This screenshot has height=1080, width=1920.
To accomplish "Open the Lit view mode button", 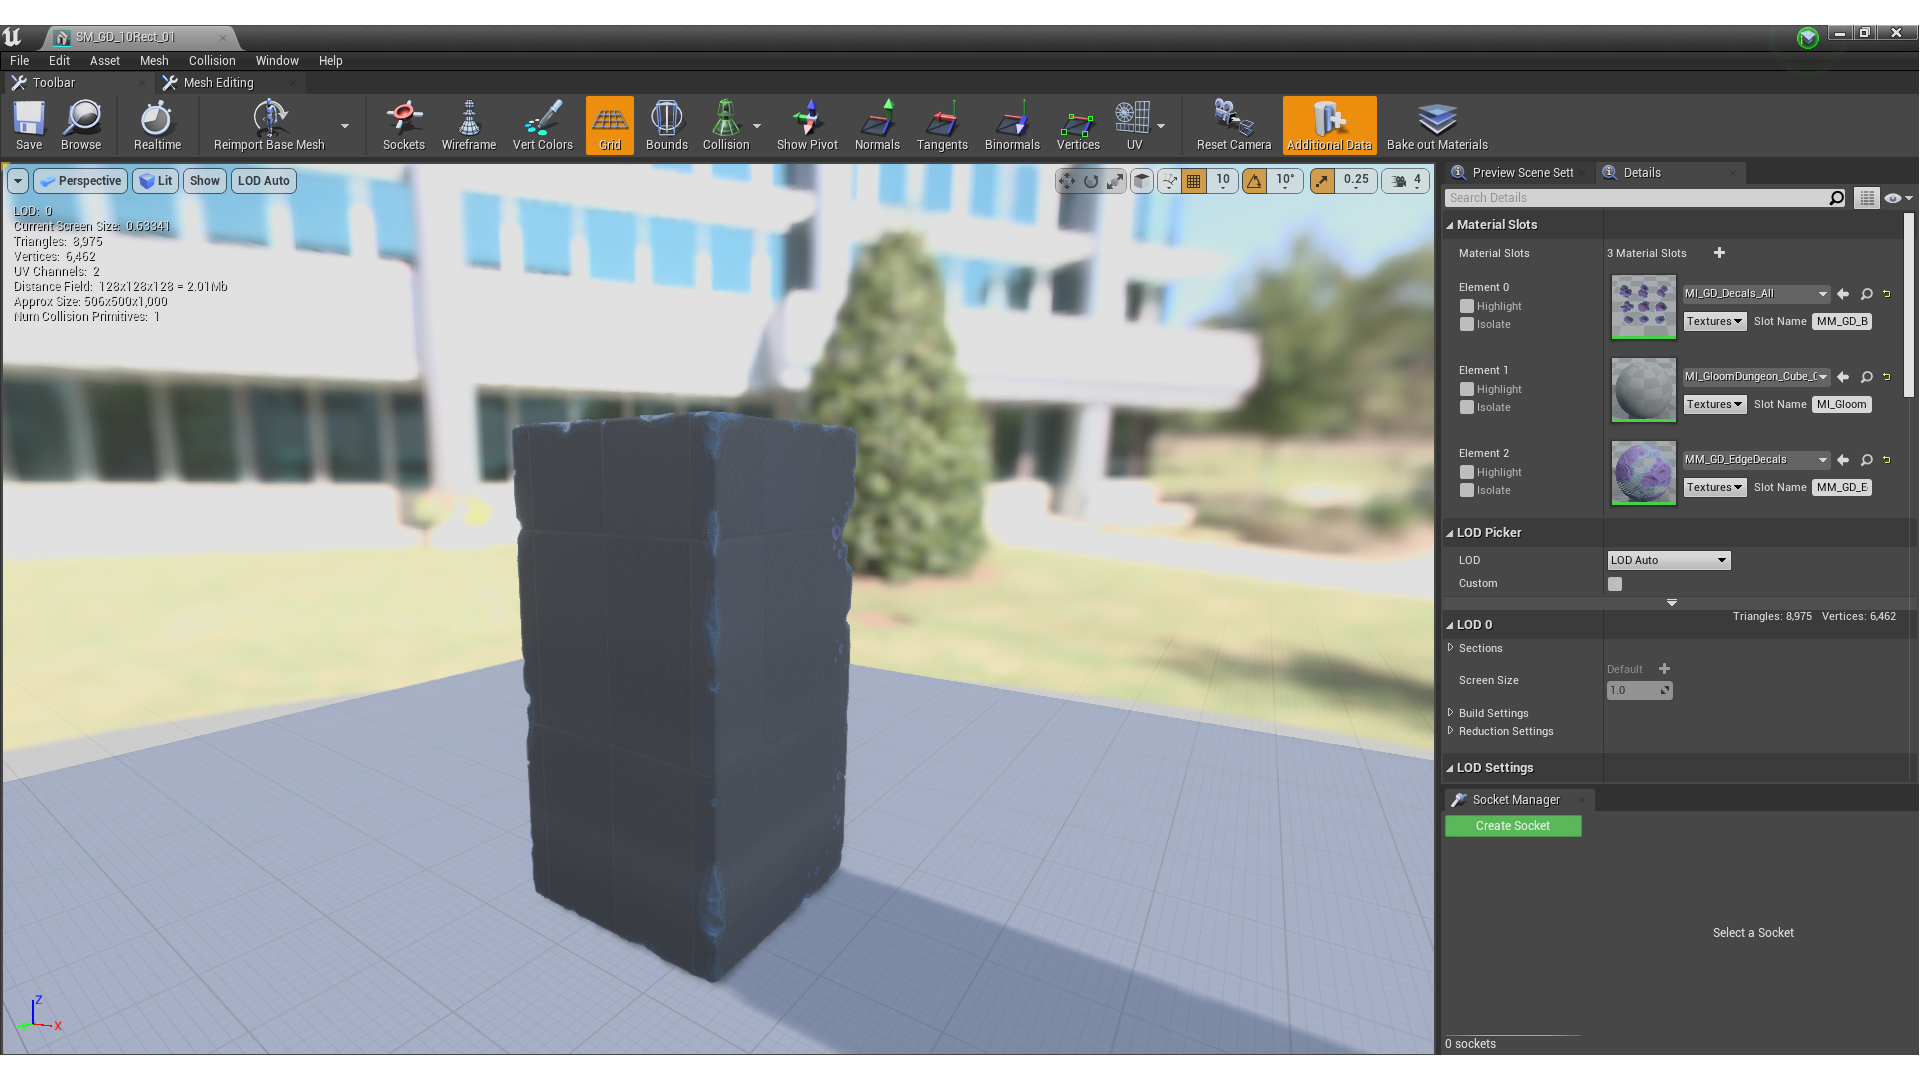I will pyautogui.click(x=156, y=181).
